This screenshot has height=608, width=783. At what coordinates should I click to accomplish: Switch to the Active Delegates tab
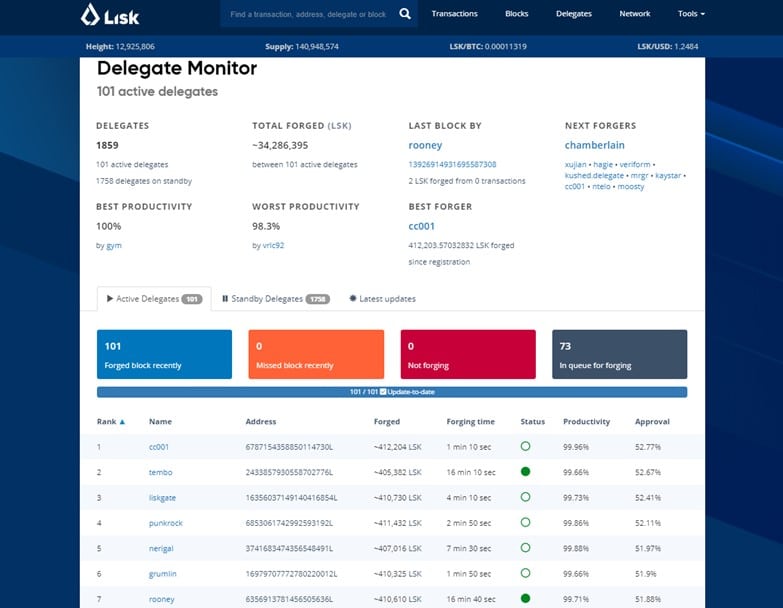154,299
